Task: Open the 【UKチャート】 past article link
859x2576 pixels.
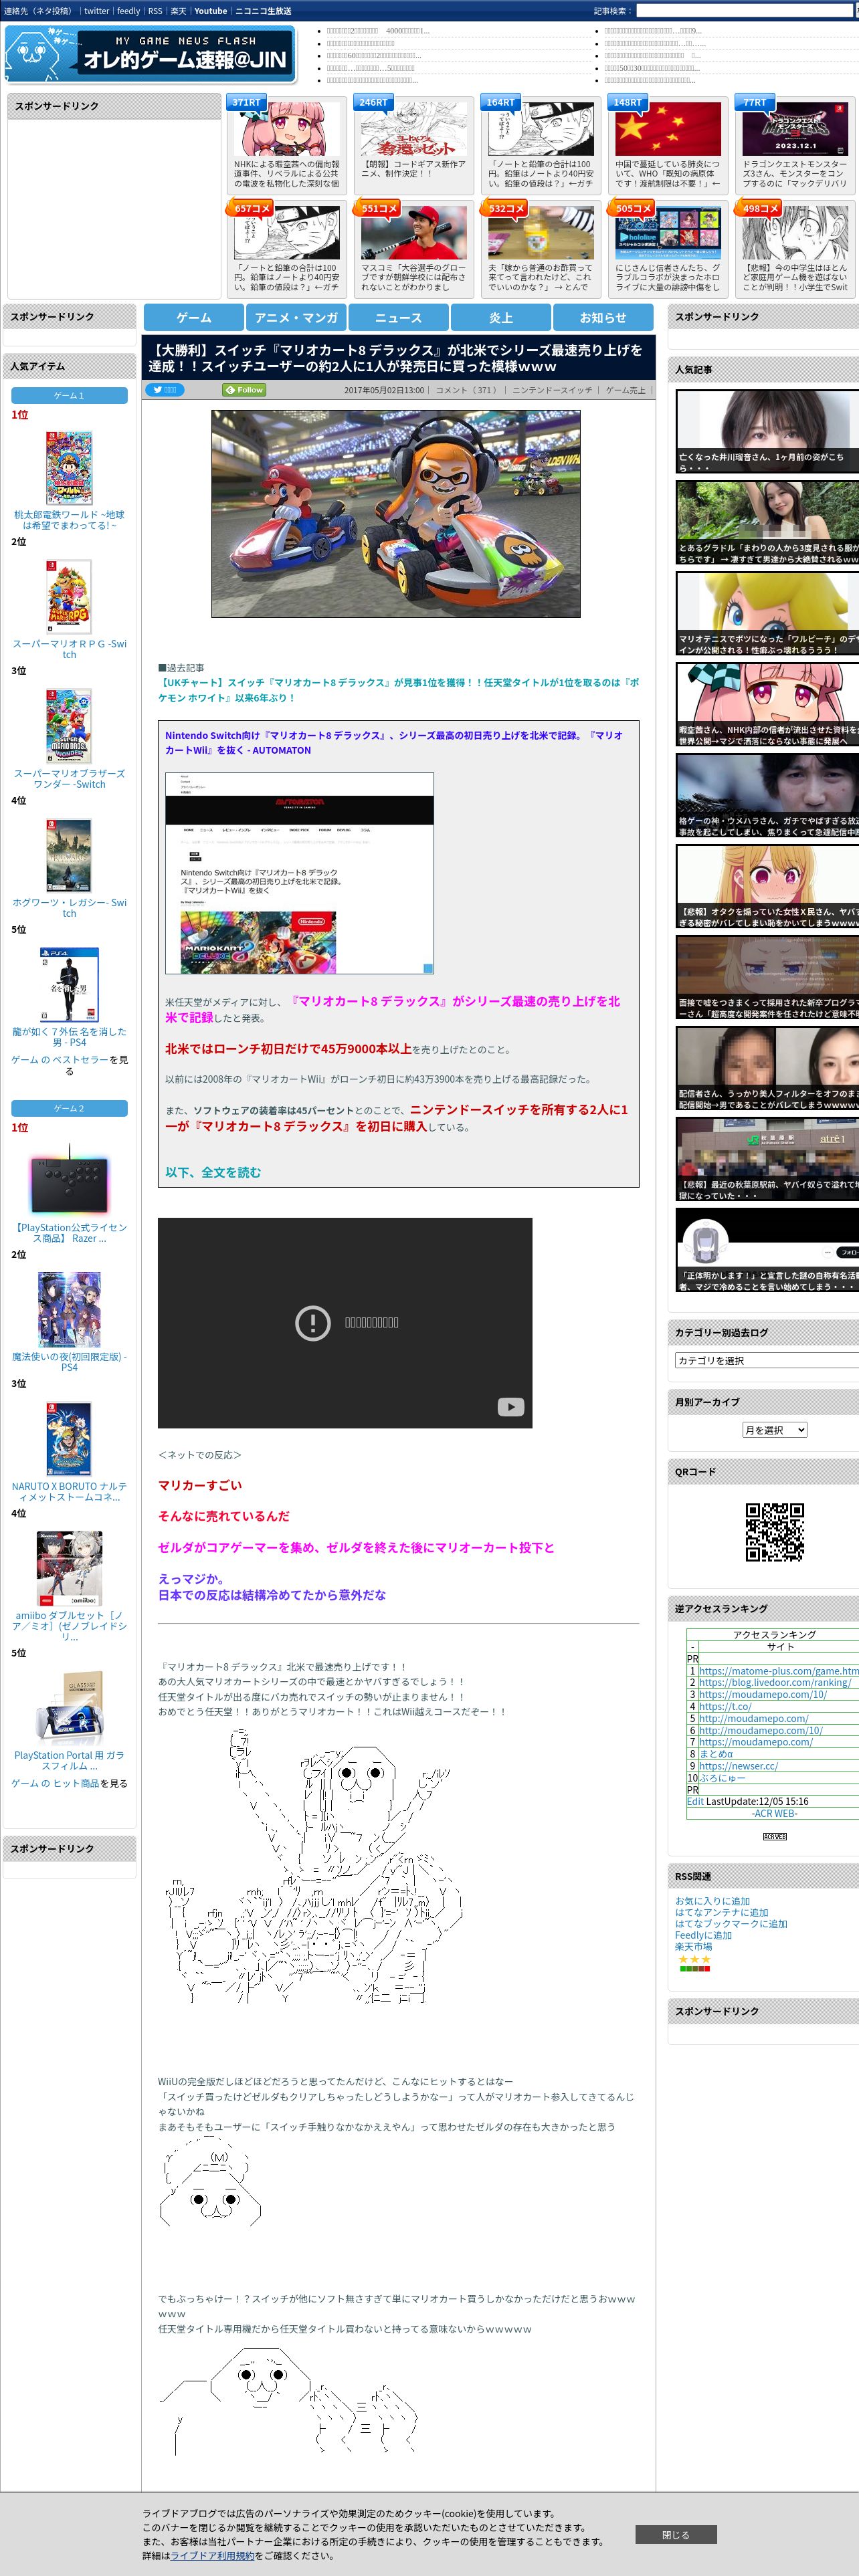Action: pyautogui.click(x=398, y=690)
